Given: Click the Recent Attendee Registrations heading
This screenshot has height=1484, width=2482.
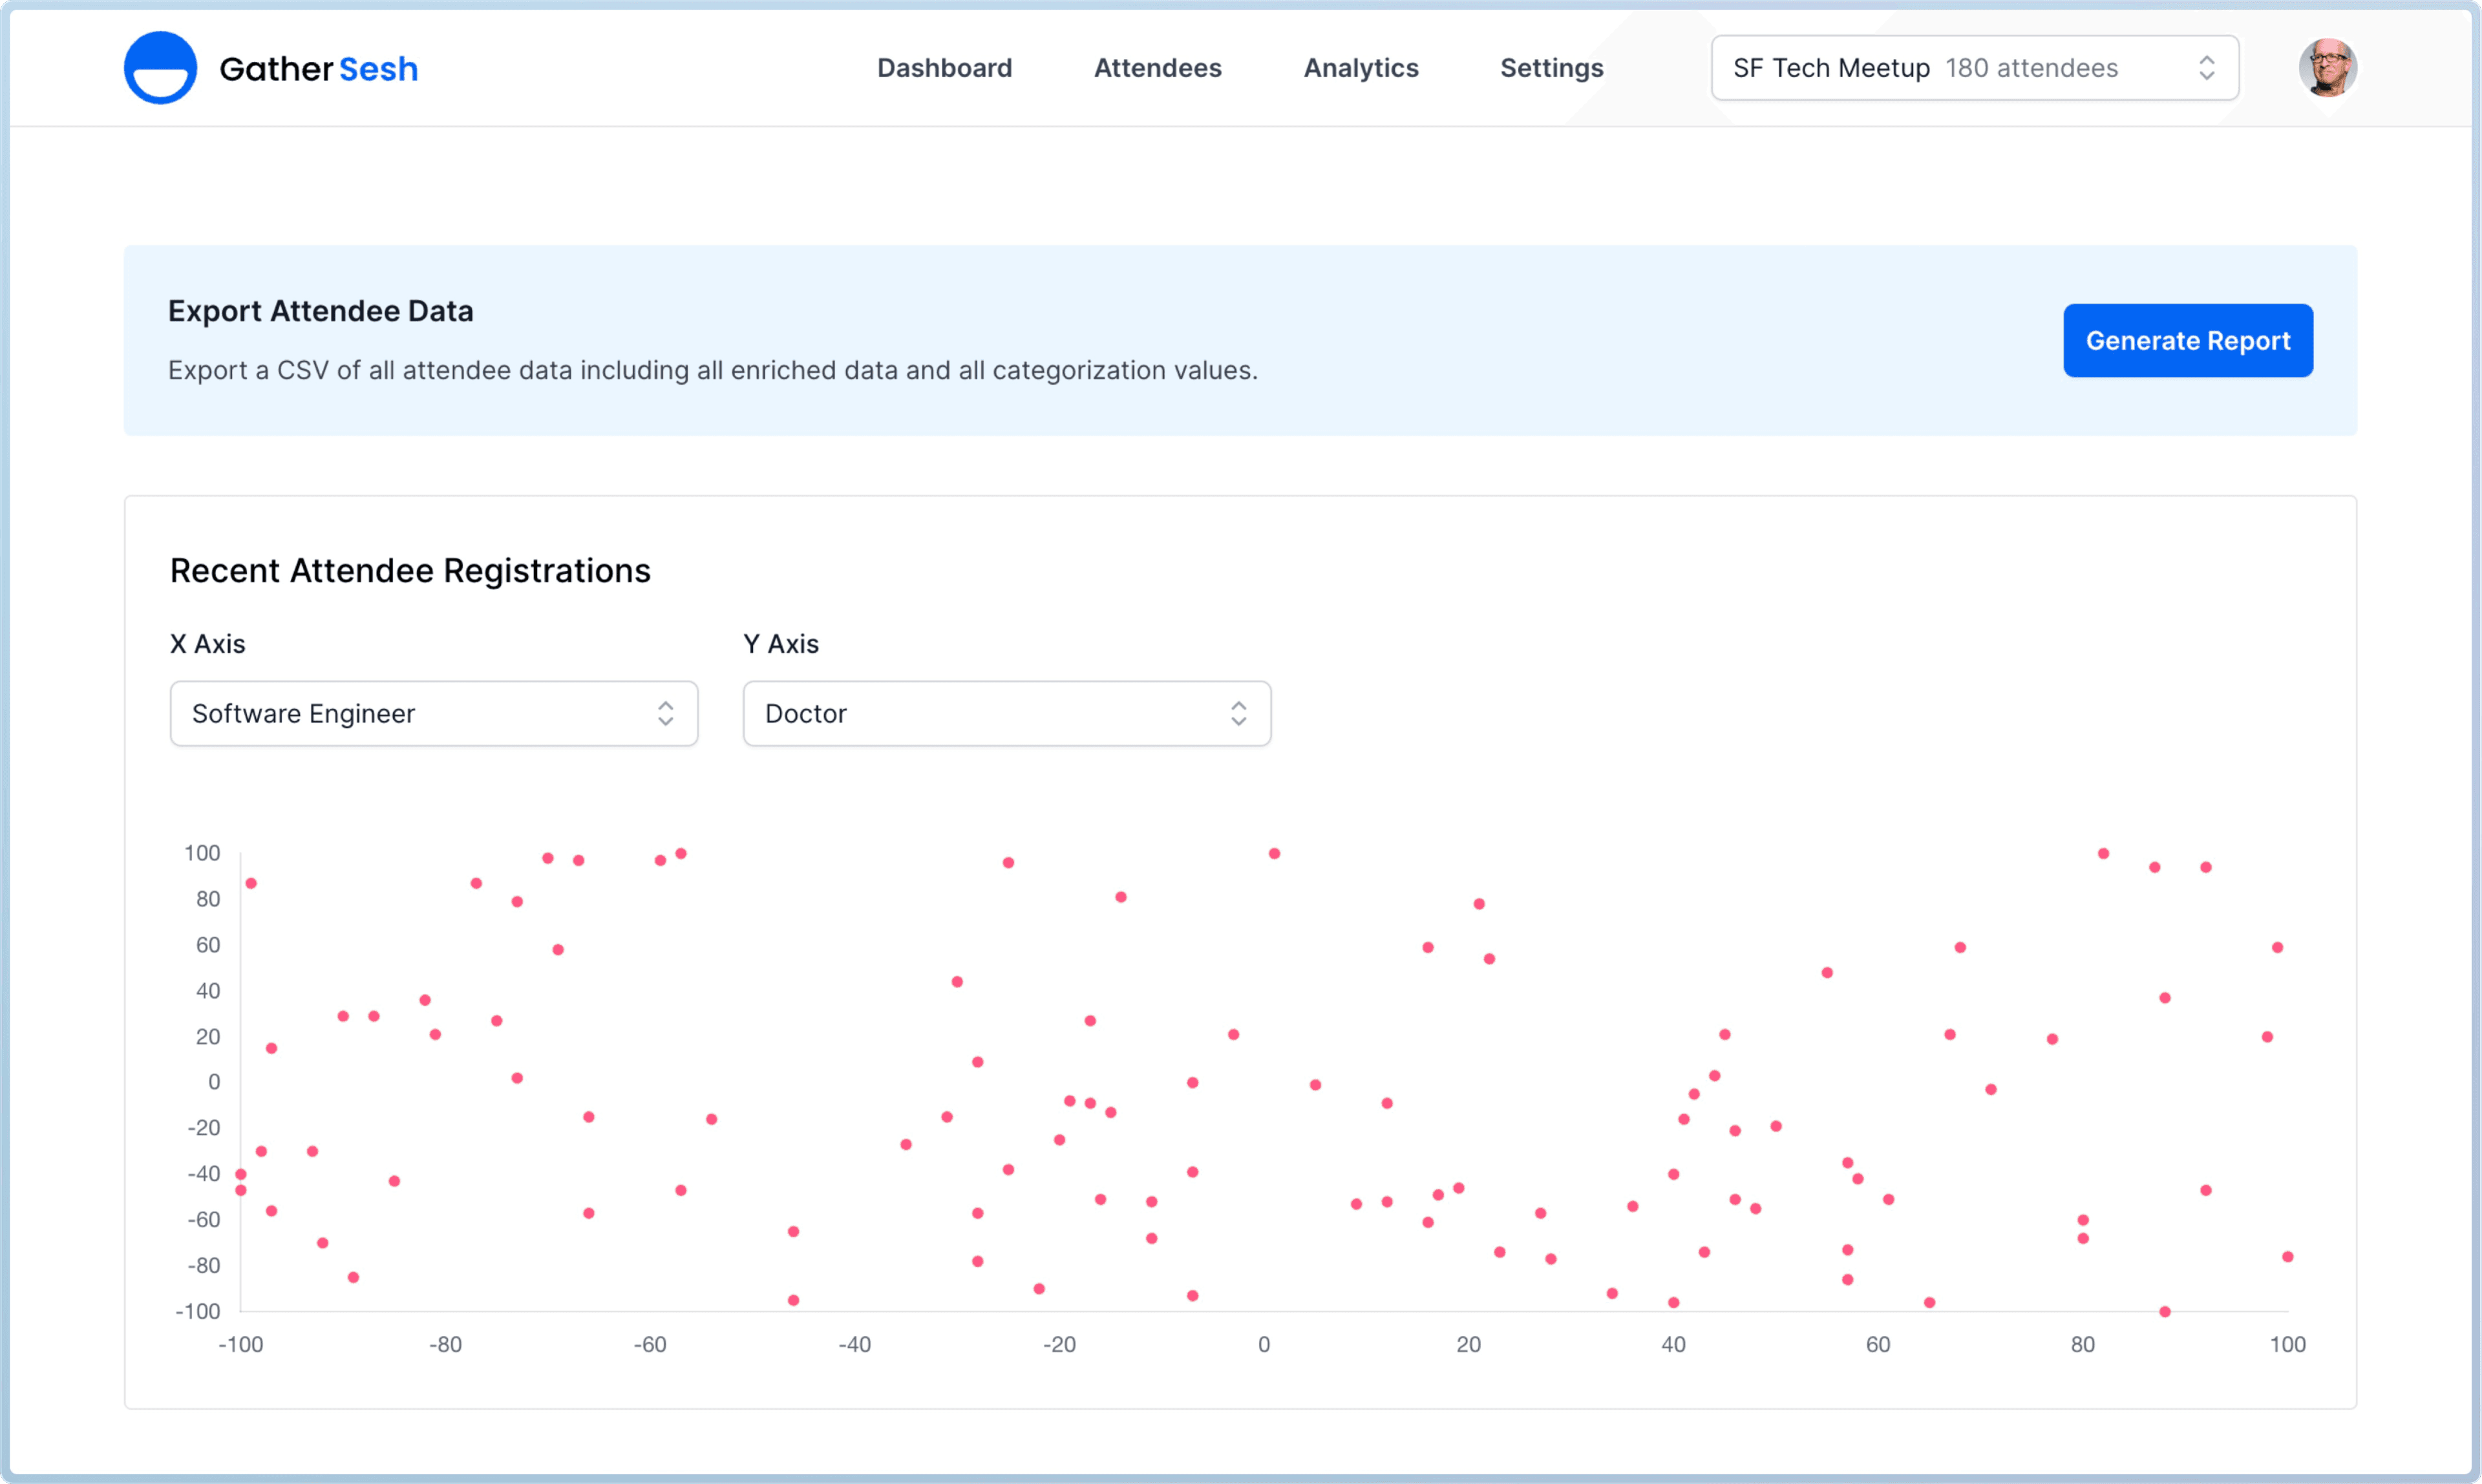Looking at the screenshot, I should point(410,570).
